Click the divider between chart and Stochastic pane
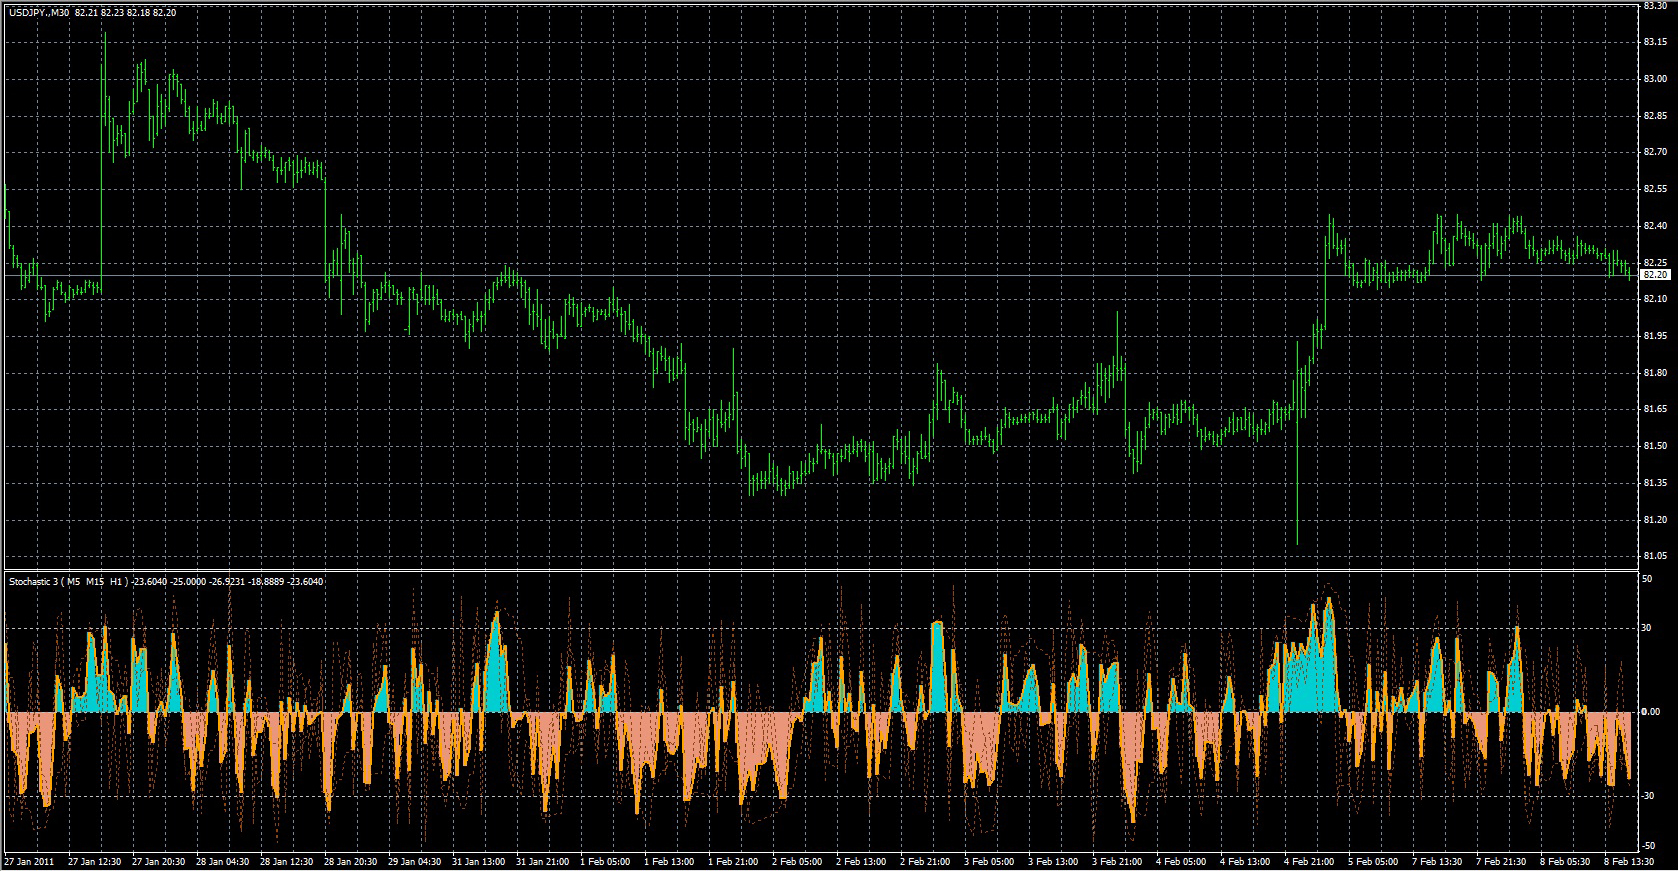This screenshot has height=871, width=1678. pyautogui.click(x=820, y=570)
